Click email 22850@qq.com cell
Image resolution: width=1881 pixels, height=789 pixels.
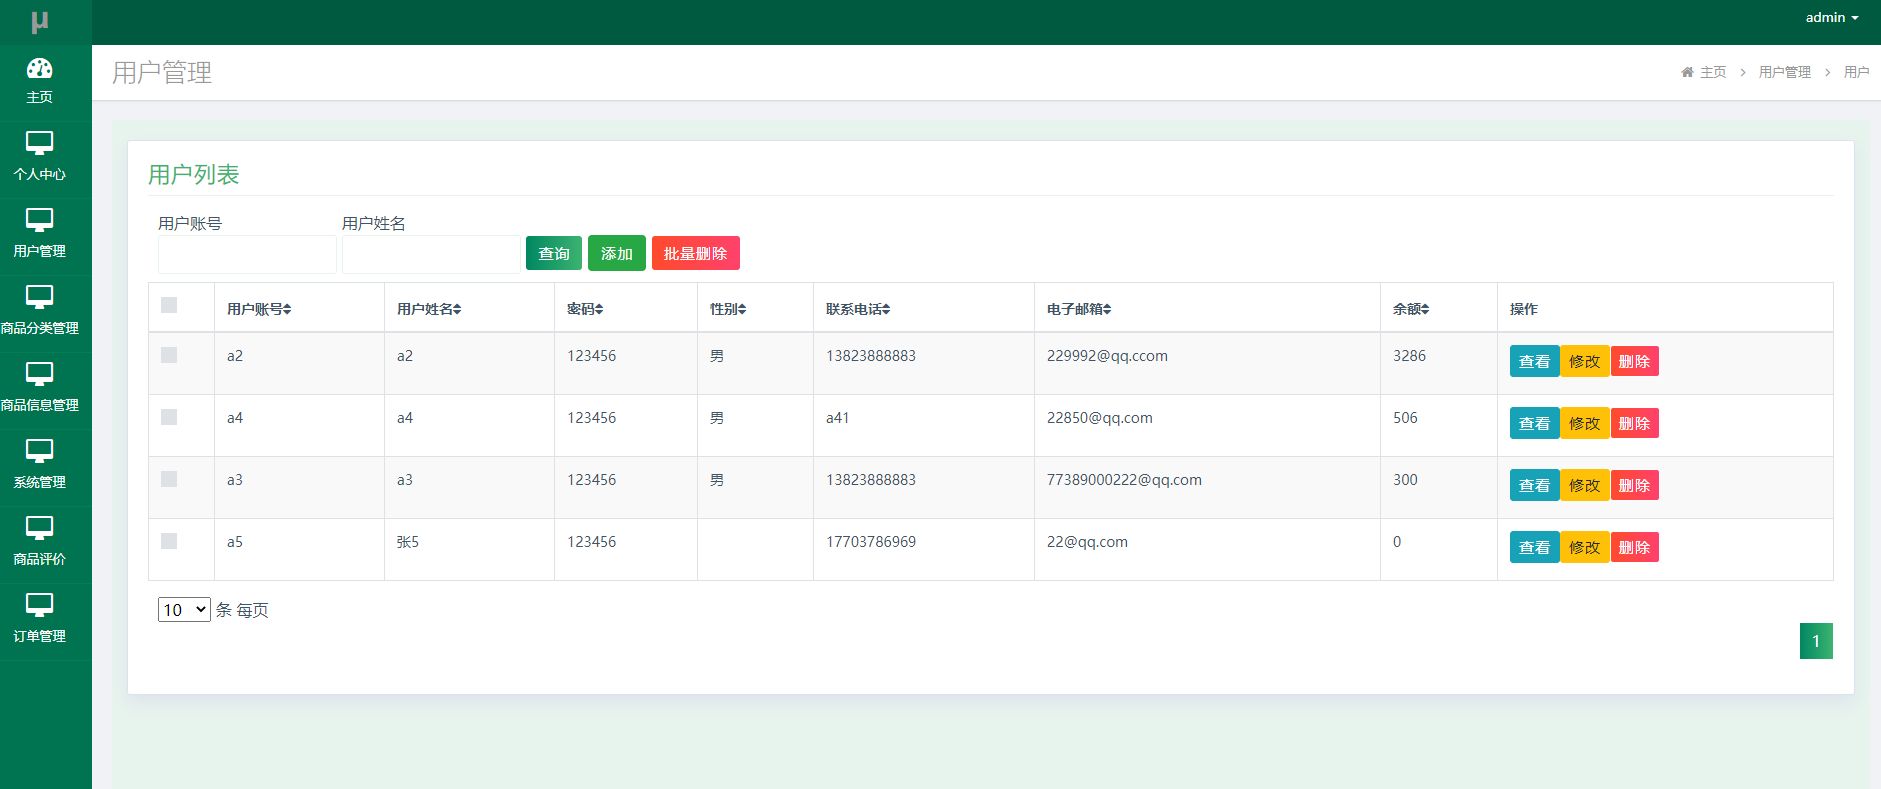tap(1099, 418)
